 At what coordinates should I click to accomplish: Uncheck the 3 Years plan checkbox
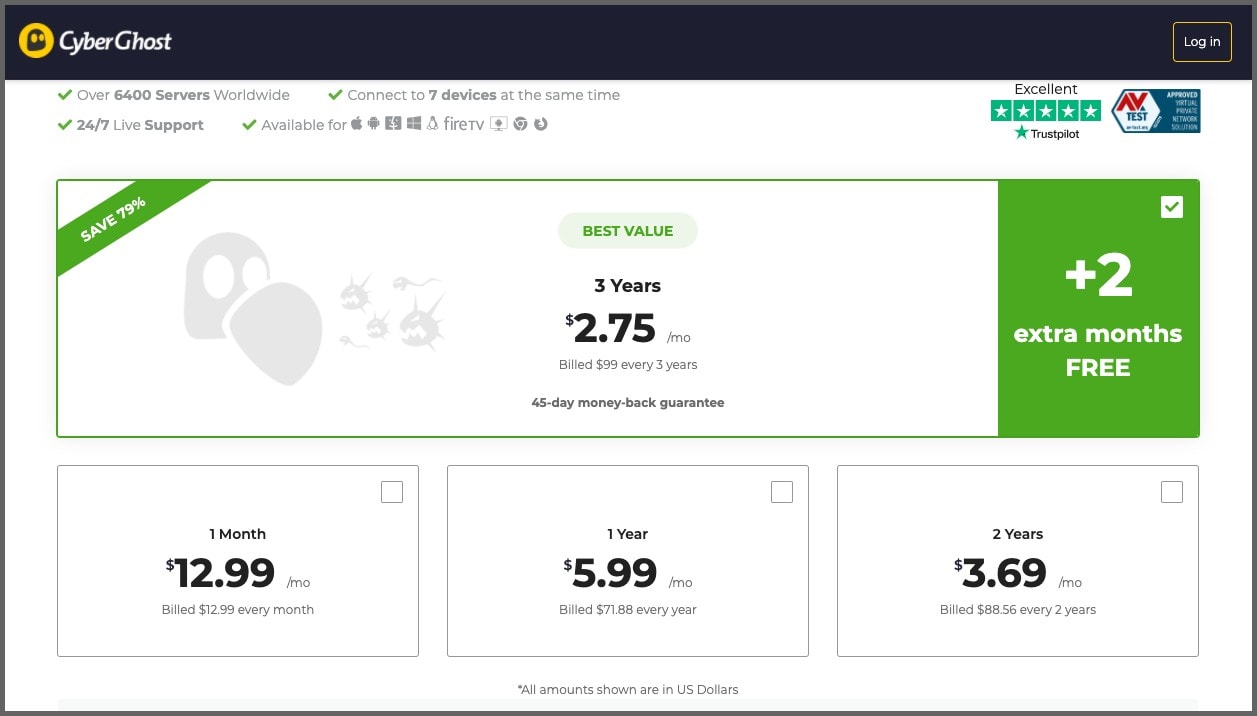1172,207
